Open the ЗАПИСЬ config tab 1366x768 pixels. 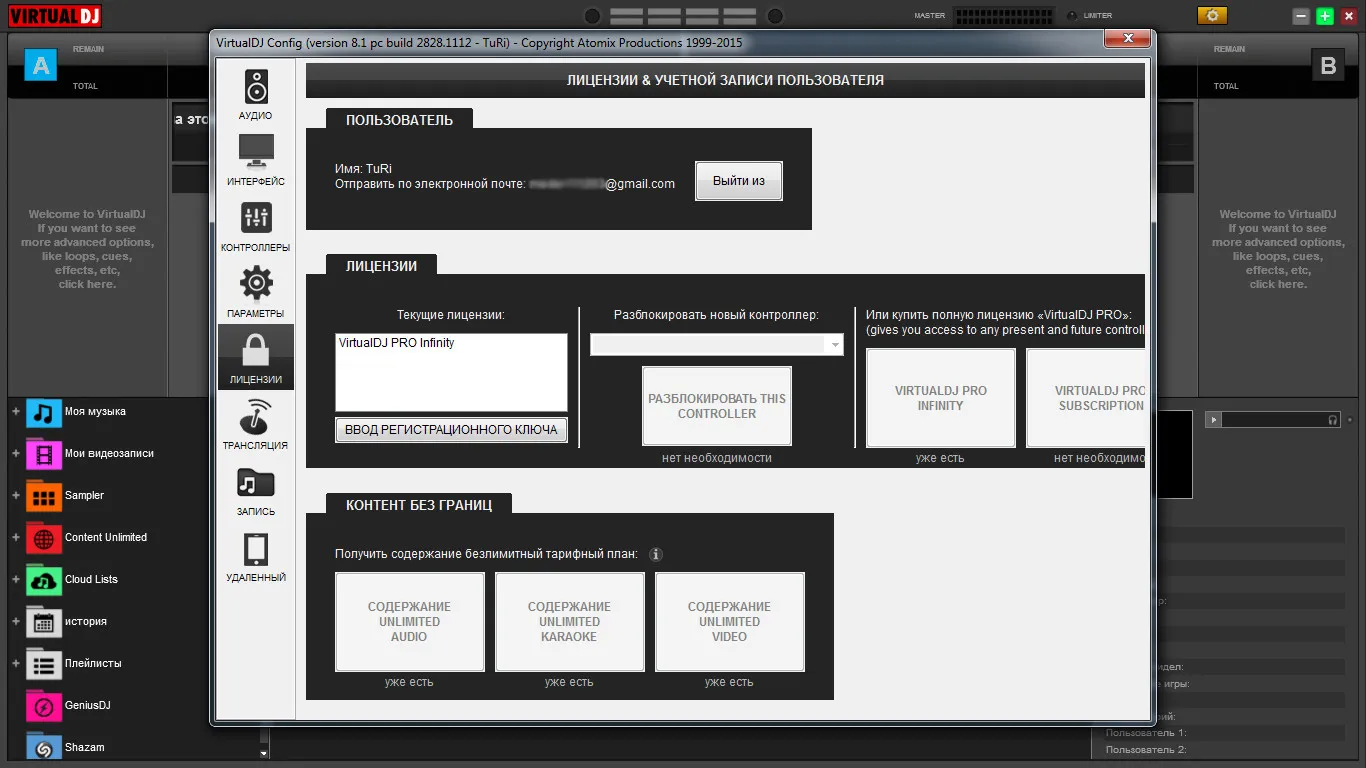click(256, 490)
